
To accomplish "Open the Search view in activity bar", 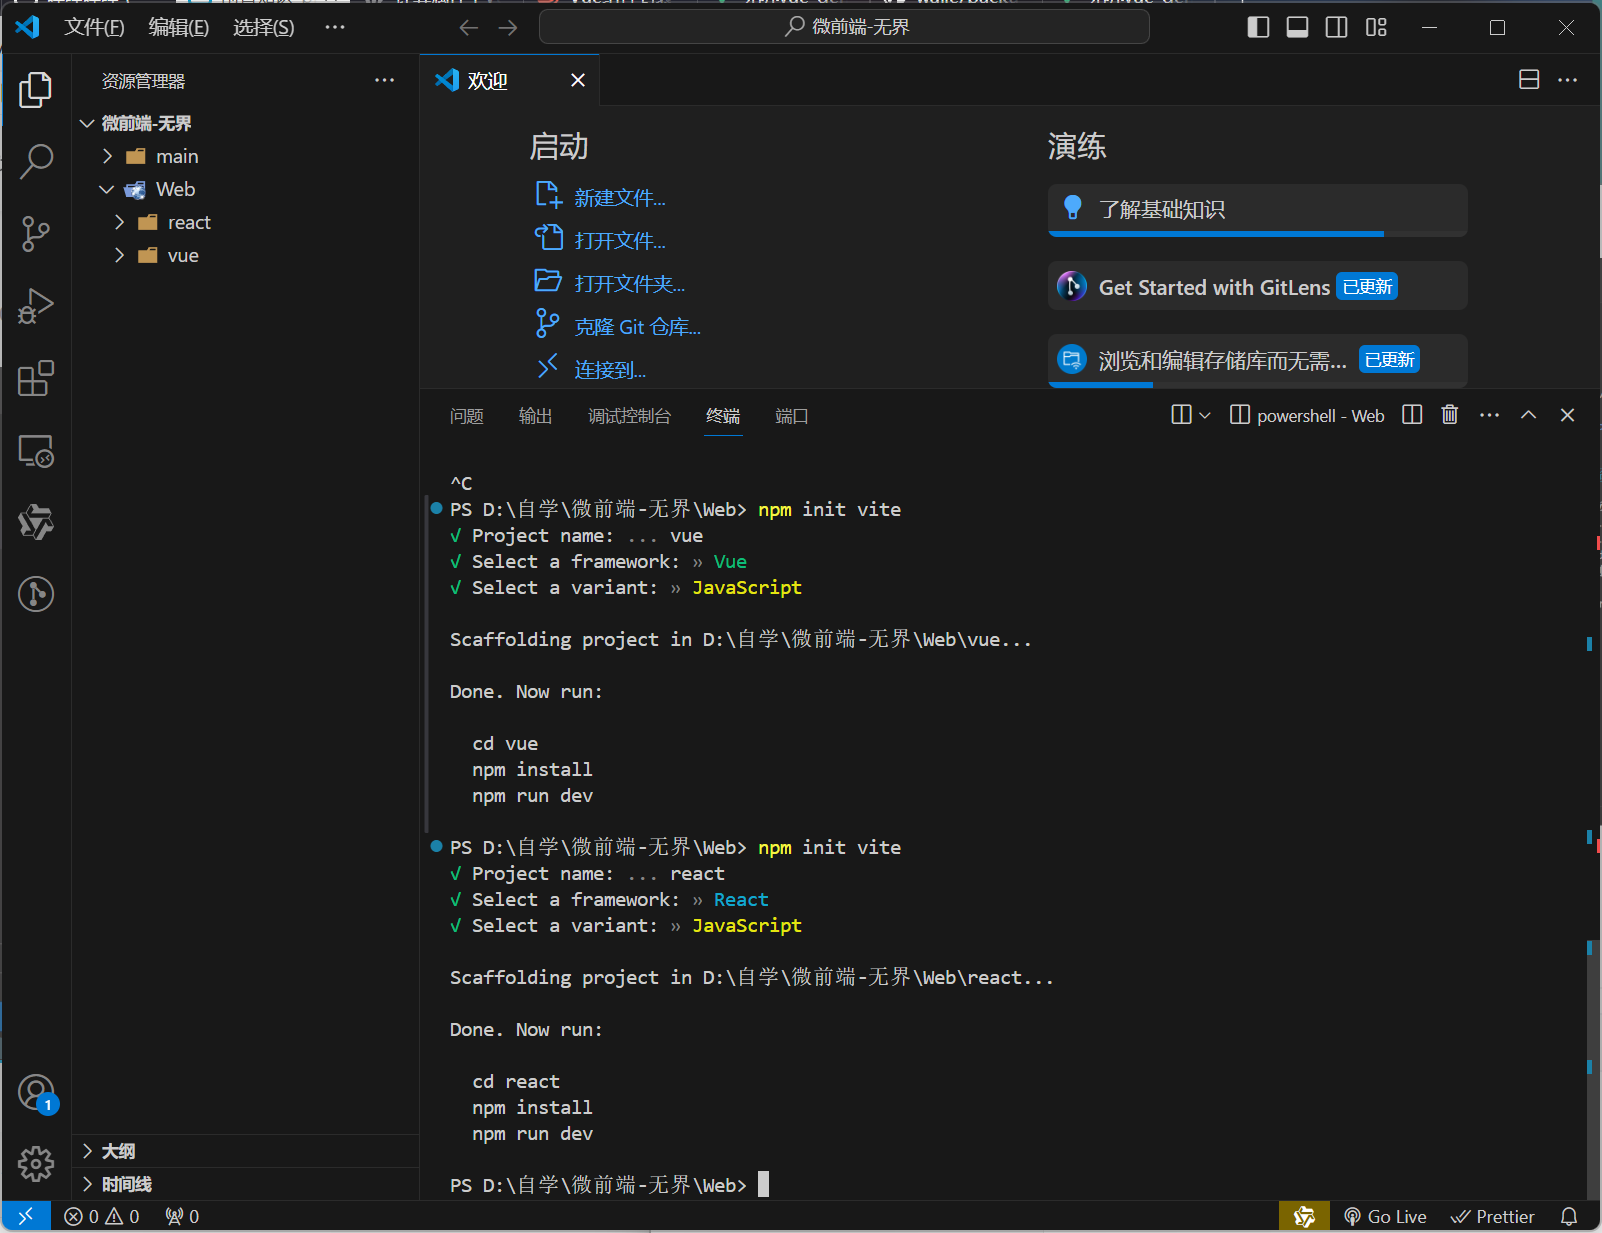I will click(36, 161).
